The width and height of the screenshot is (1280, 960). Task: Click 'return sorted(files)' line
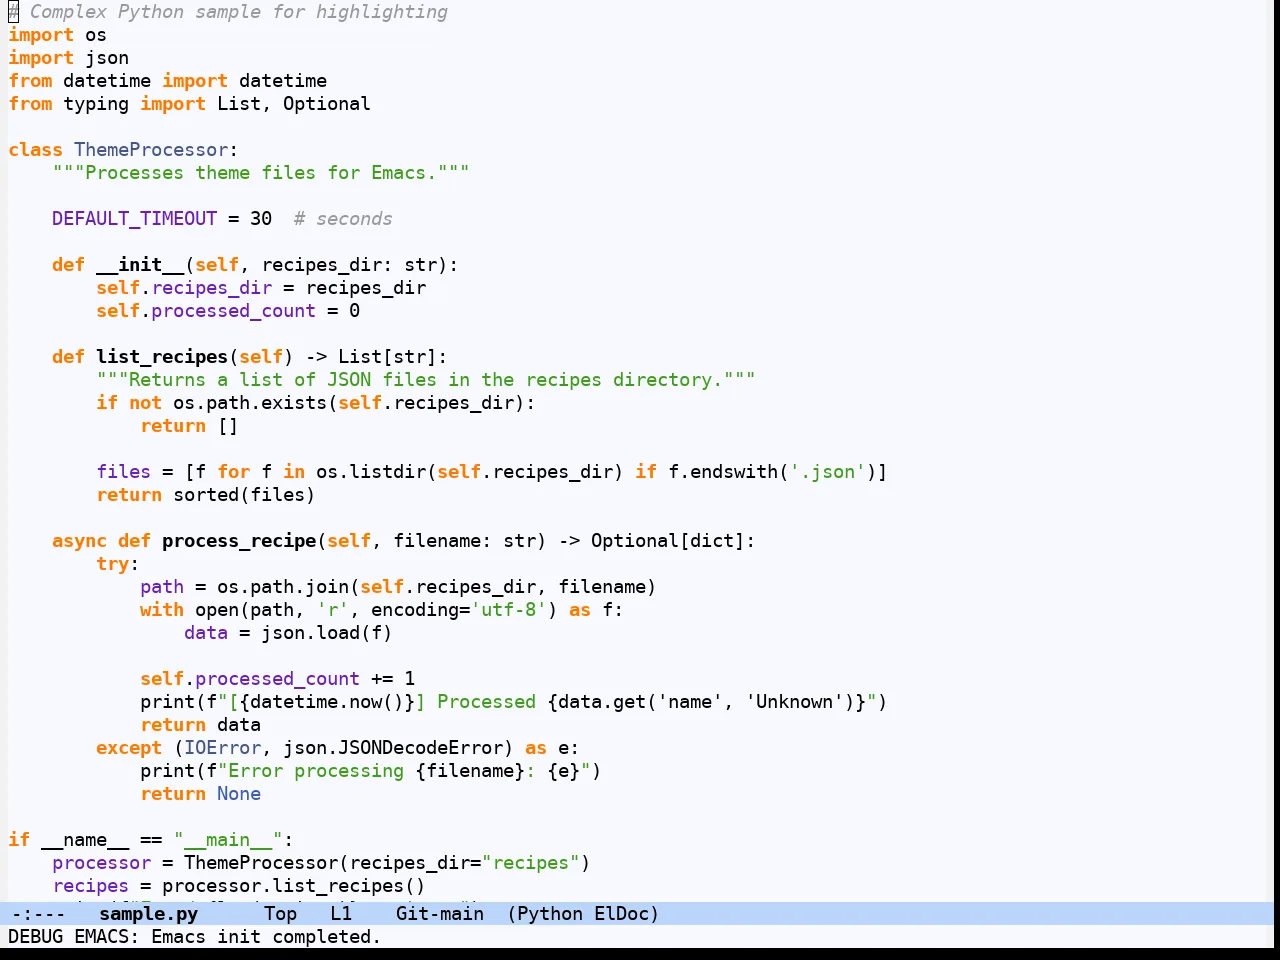(206, 495)
